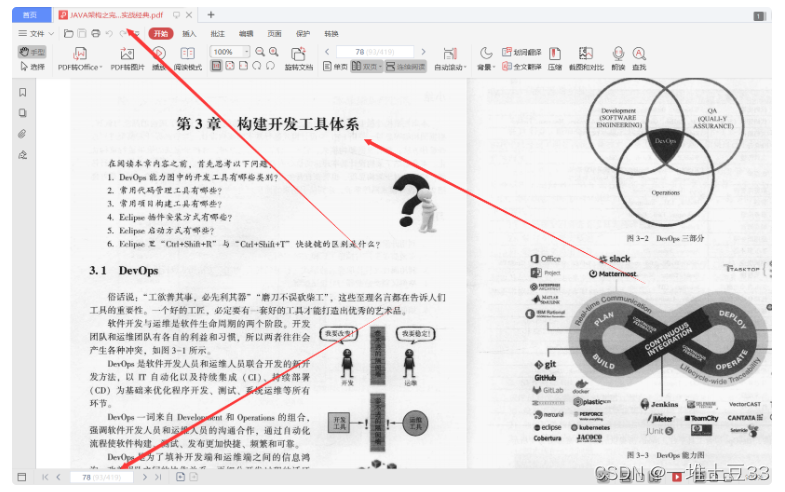Select the 转换 ribbon tab
The image size is (785, 492).
point(331,34)
